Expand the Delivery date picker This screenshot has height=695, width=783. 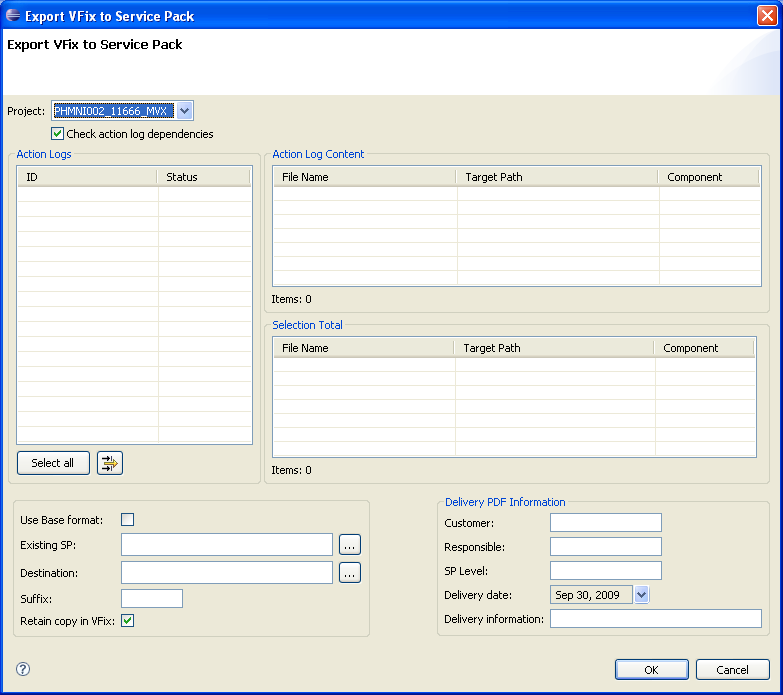click(x=641, y=595)
